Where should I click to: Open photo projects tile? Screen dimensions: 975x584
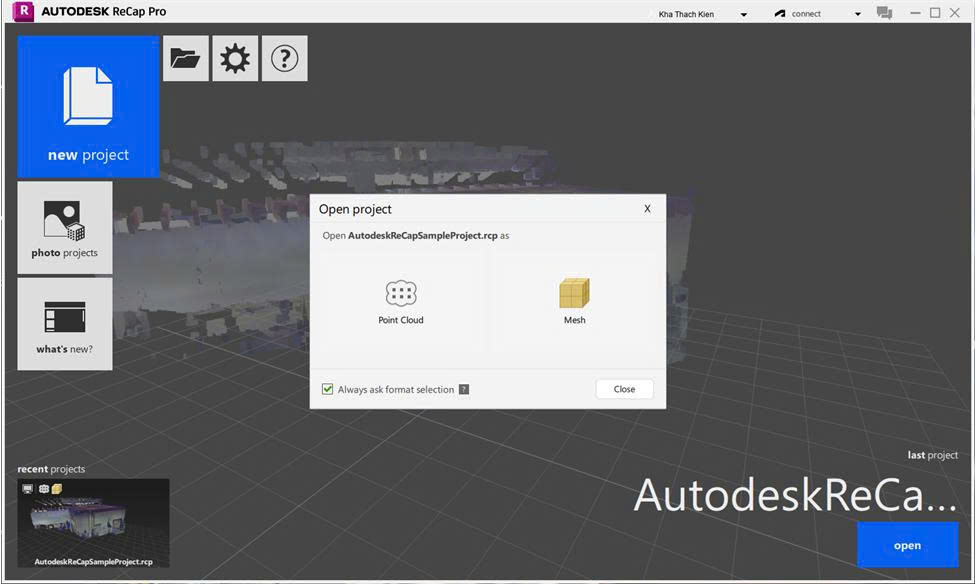point(65,228)
